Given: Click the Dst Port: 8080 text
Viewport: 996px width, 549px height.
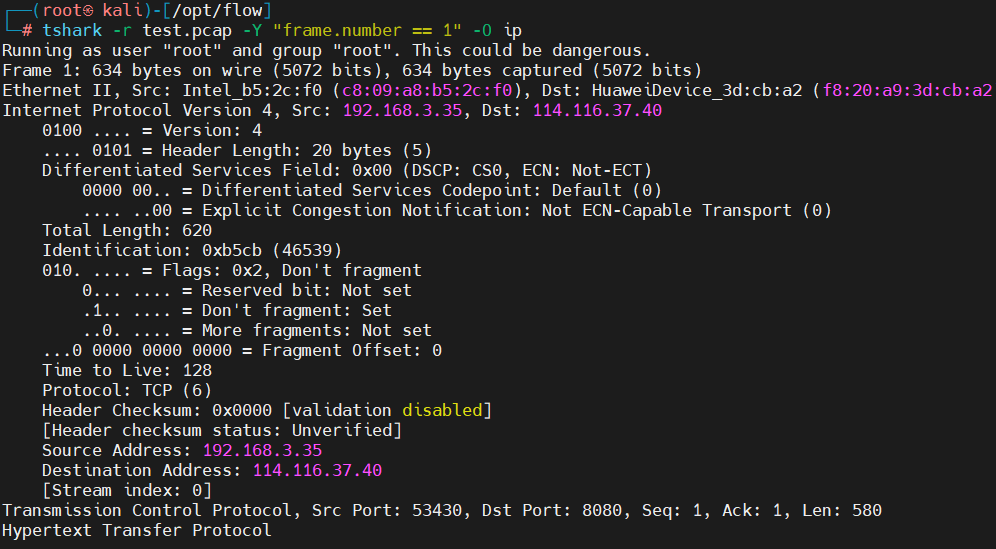Looking at the screenshot, I should [x=552, y=510].
